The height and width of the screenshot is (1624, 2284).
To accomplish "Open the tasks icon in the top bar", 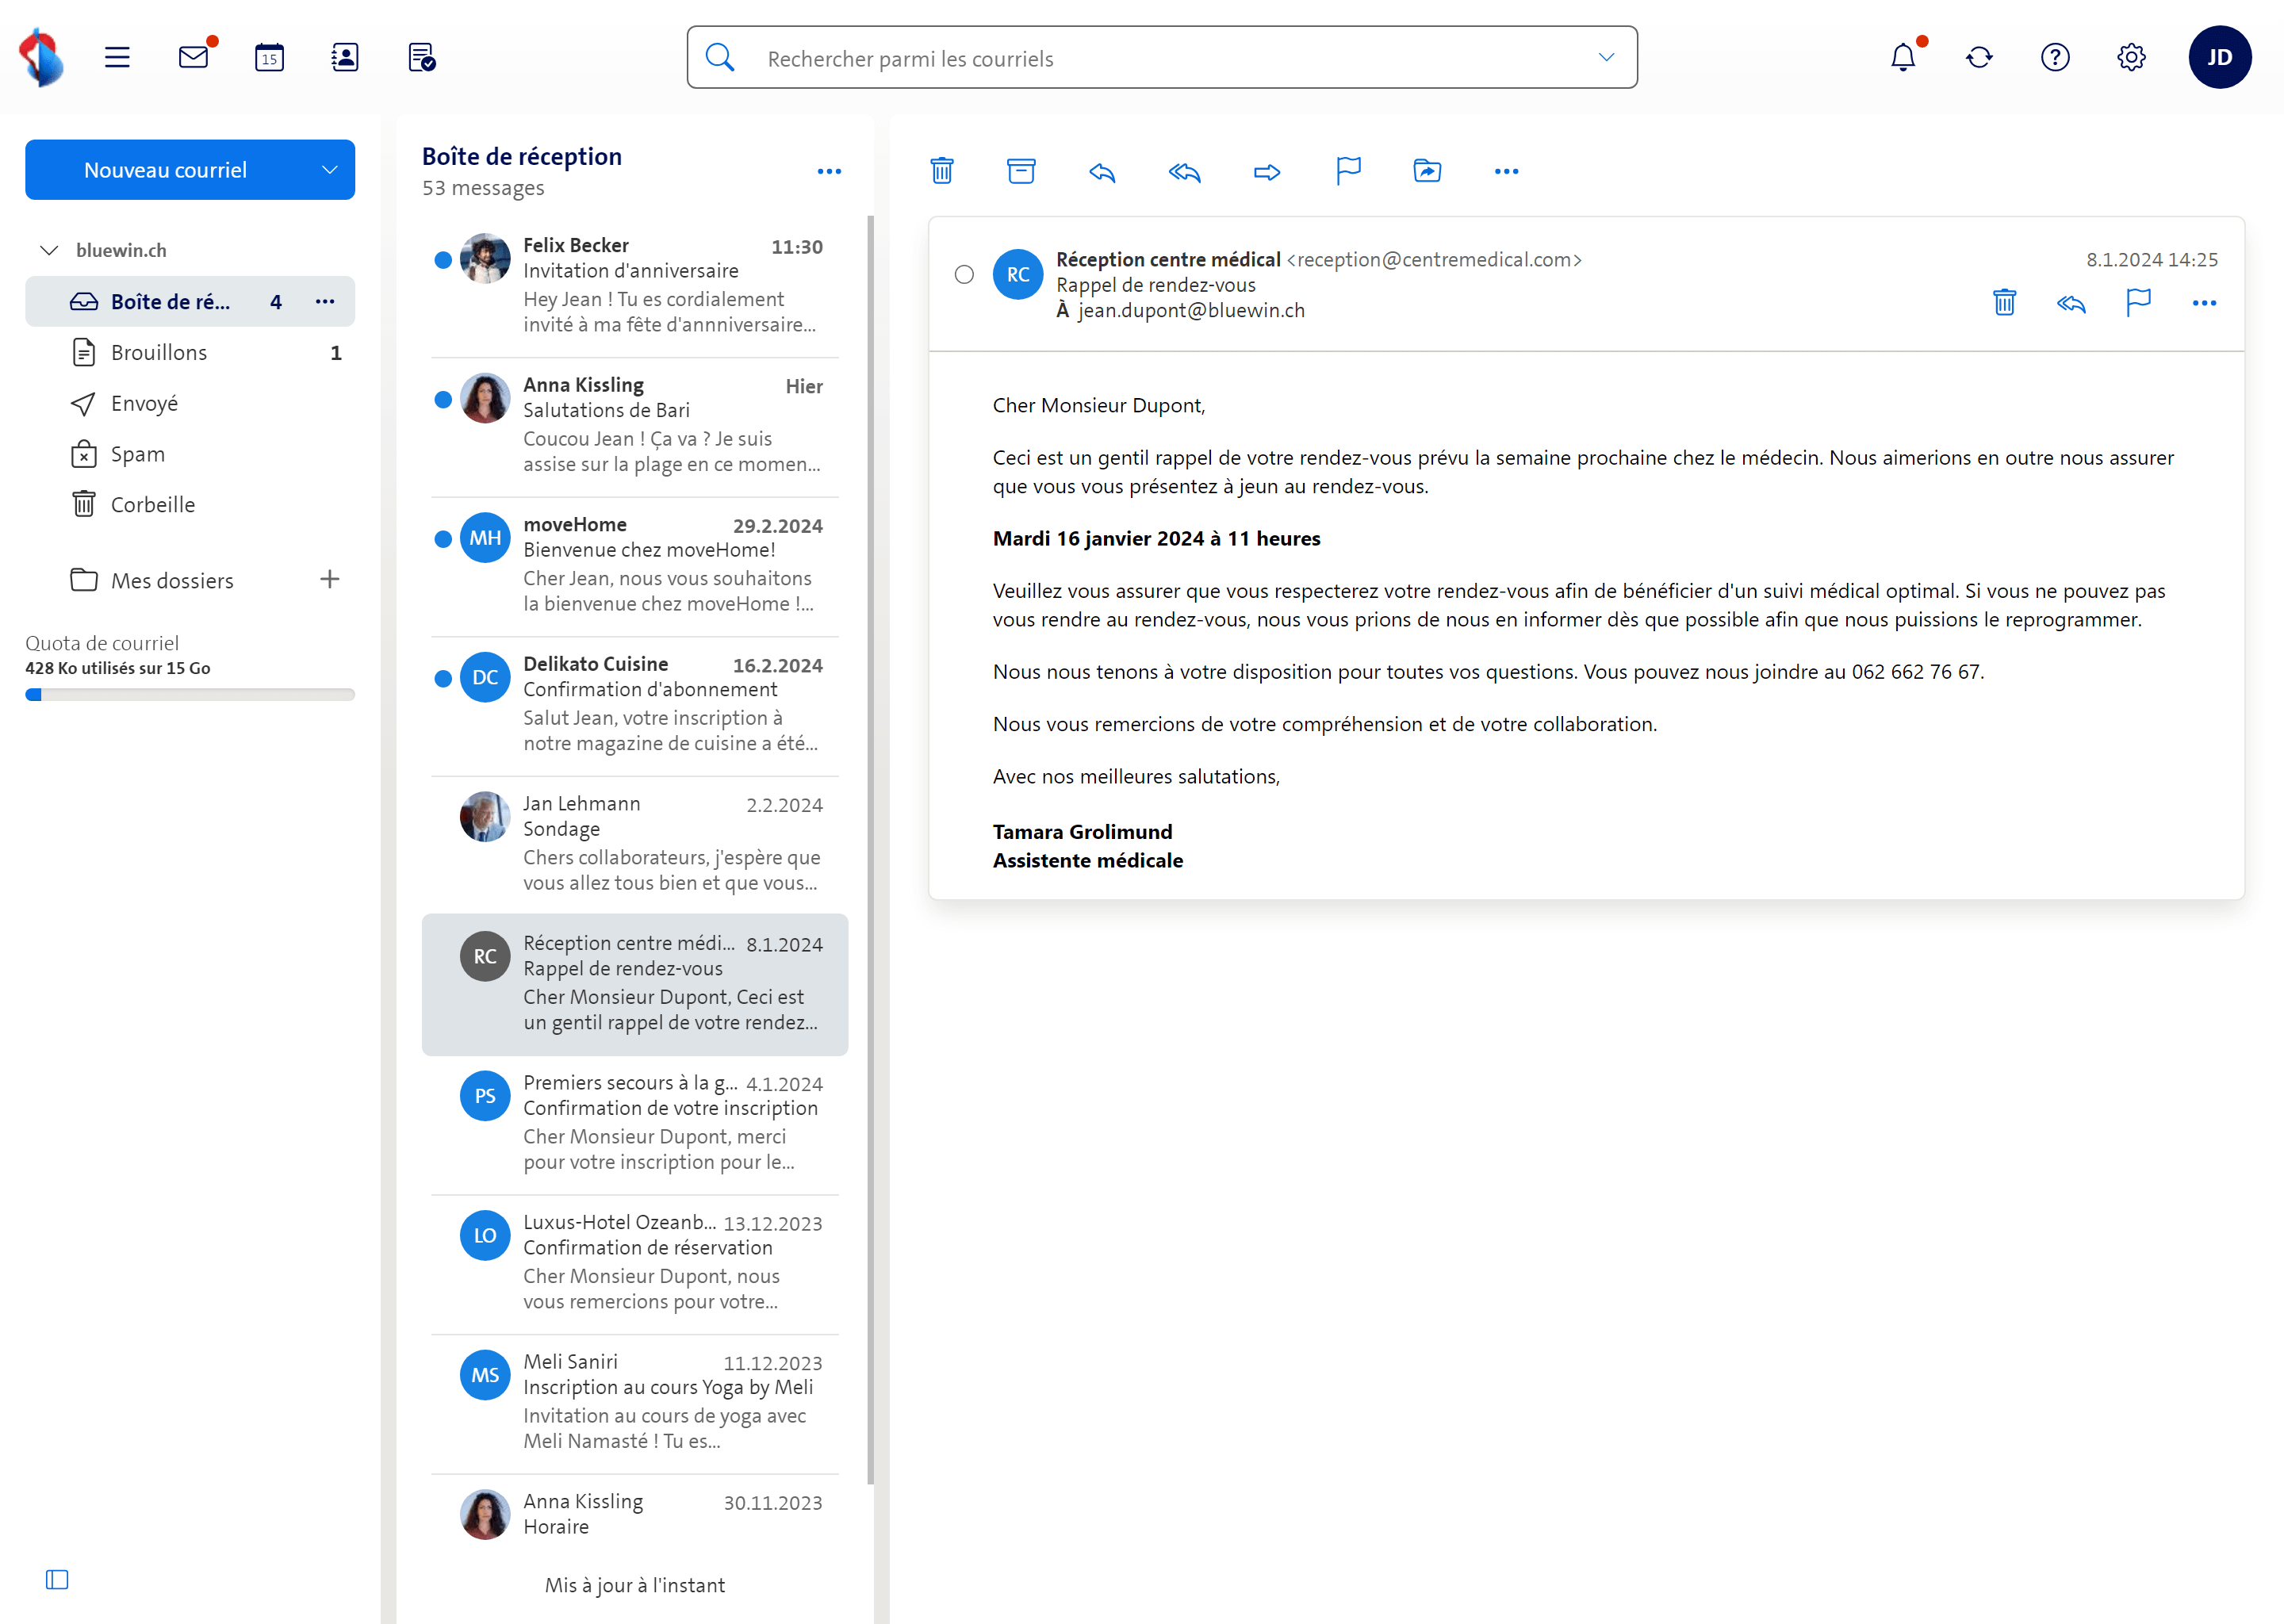I will (420, 57).
